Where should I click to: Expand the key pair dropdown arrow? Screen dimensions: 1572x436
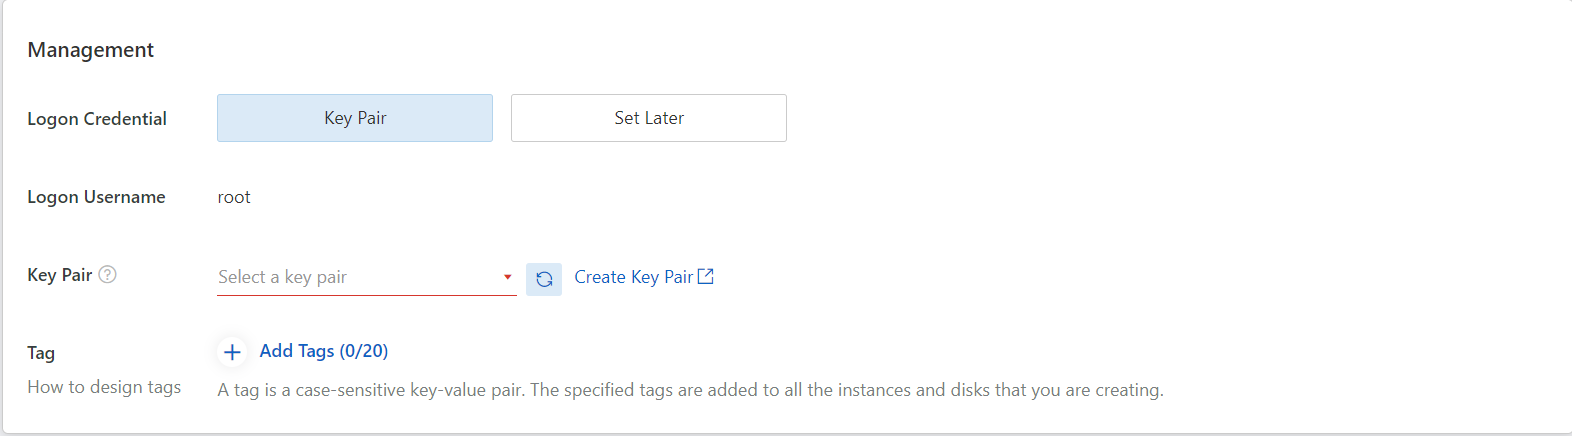508,277
